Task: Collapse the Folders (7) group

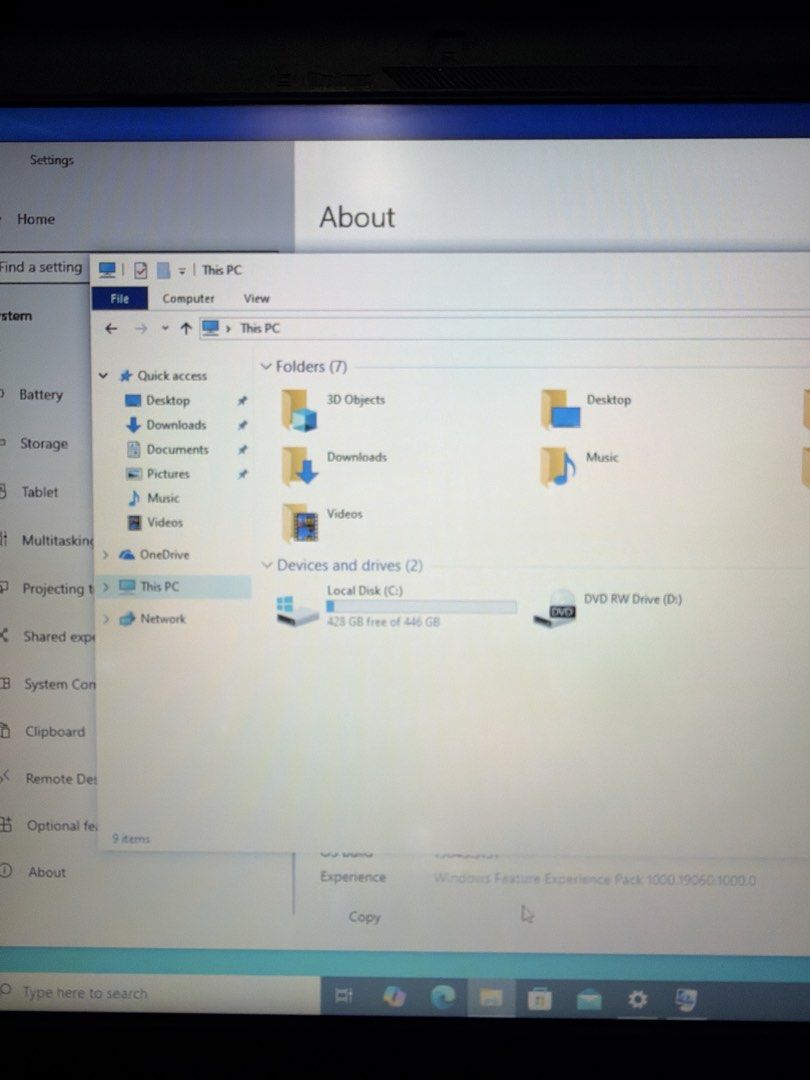Action: [x=266, y=366]
